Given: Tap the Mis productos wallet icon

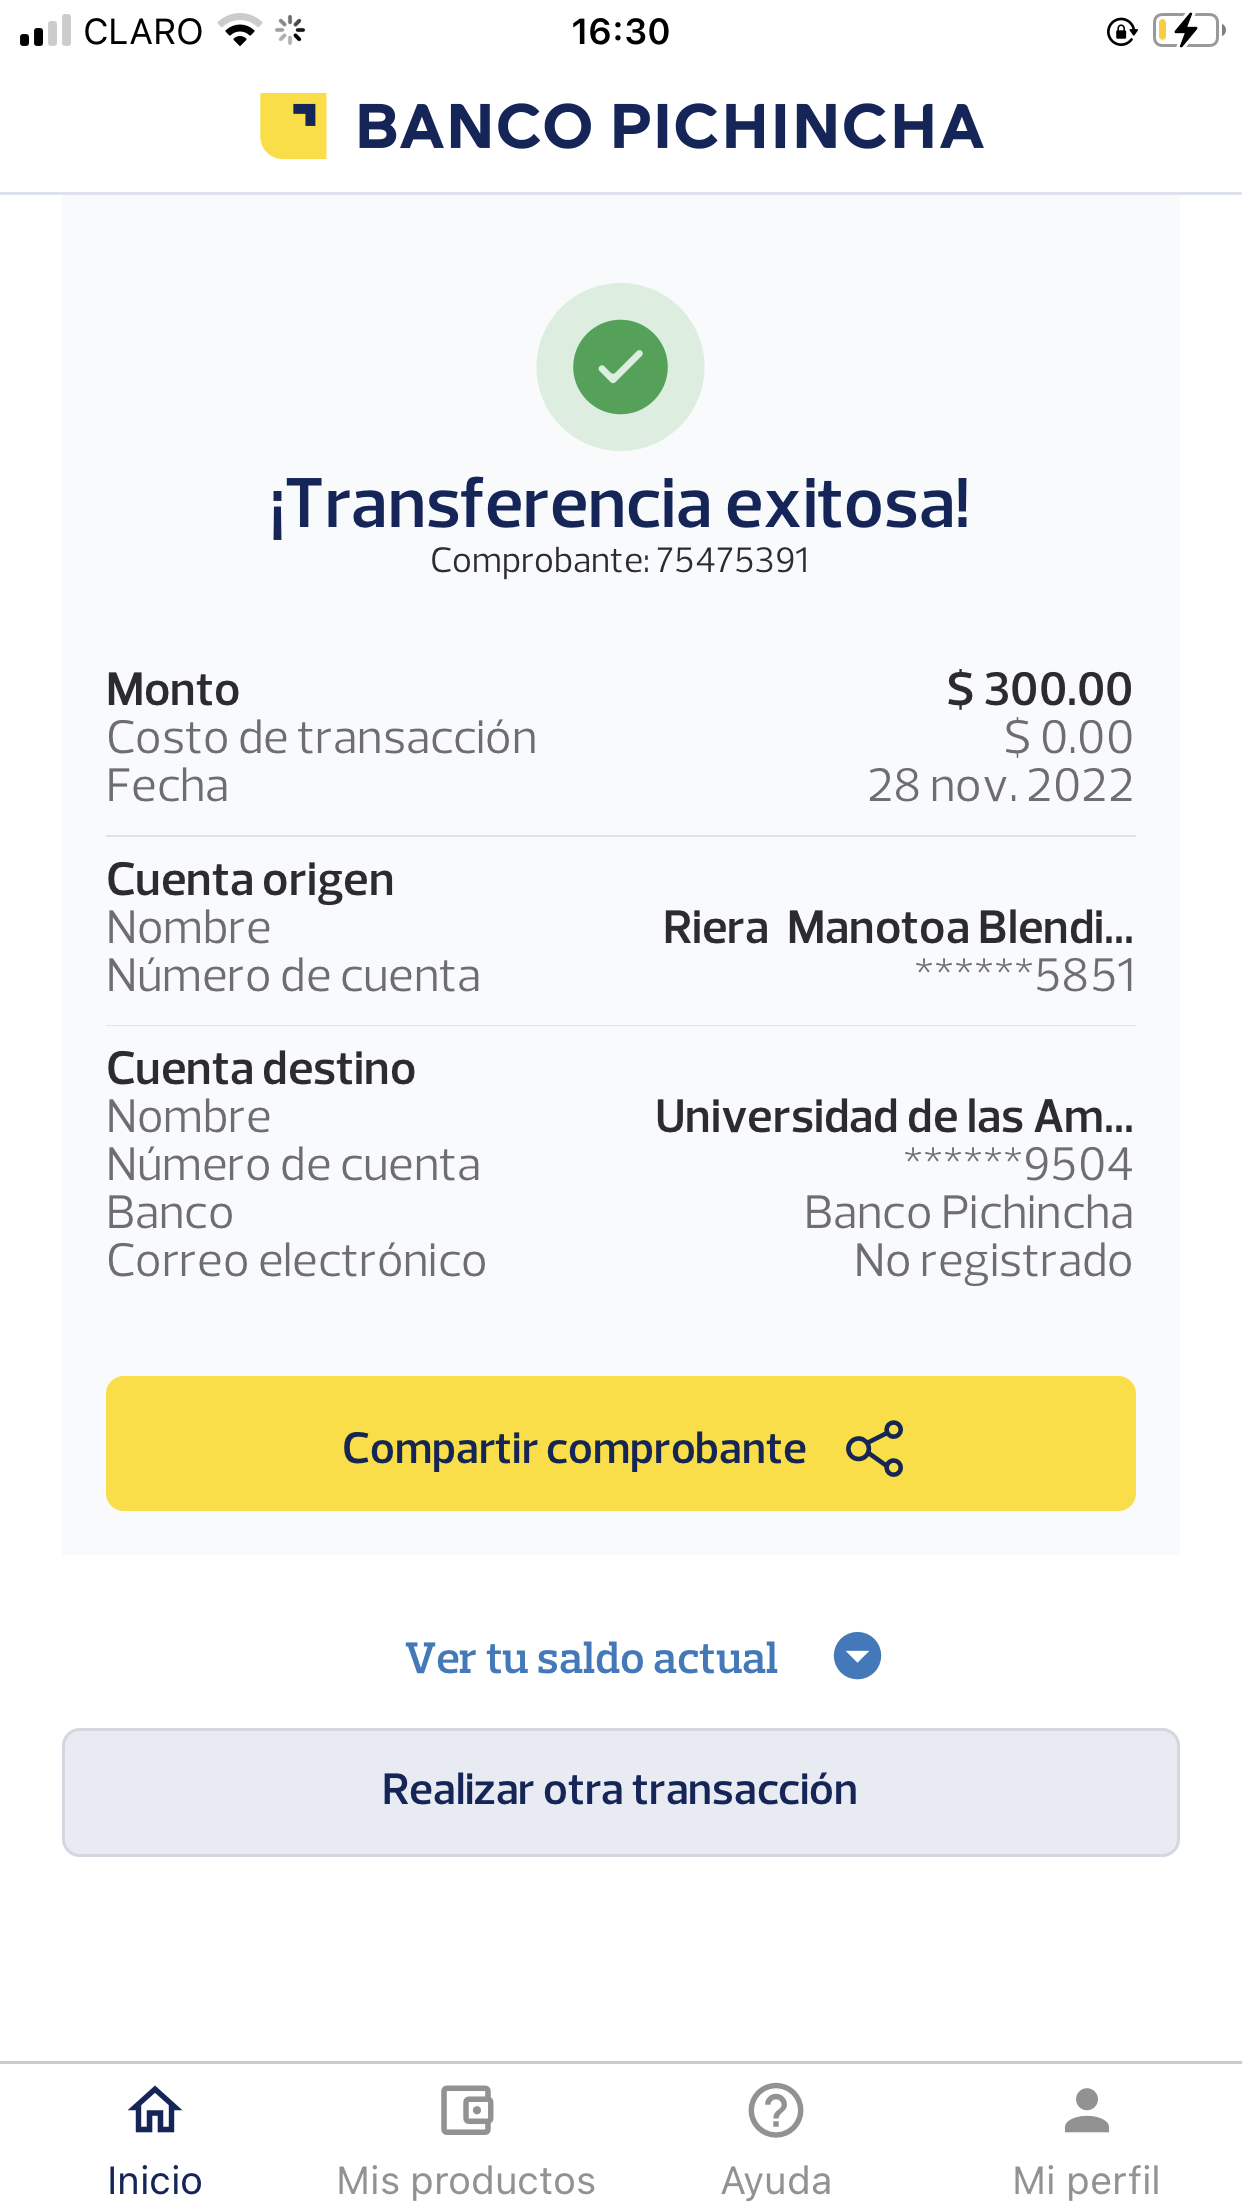Looking at the screenshot, I should point(466,2110).
